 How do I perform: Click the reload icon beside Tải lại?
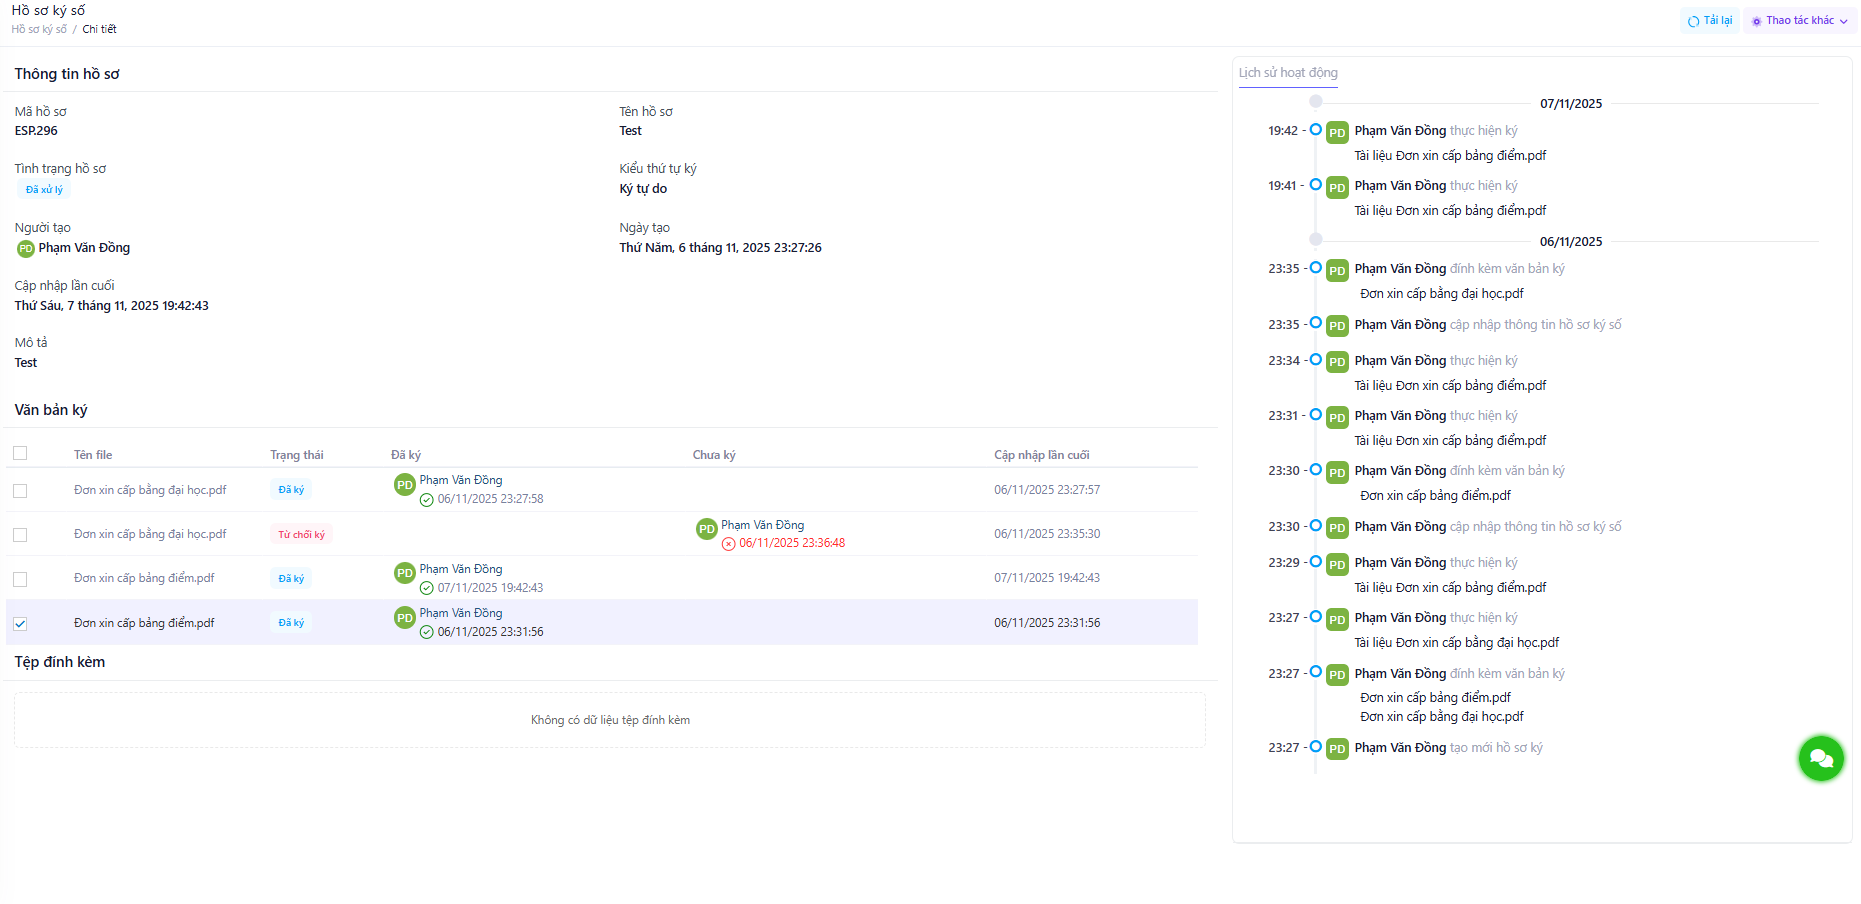coord(1693,21)
